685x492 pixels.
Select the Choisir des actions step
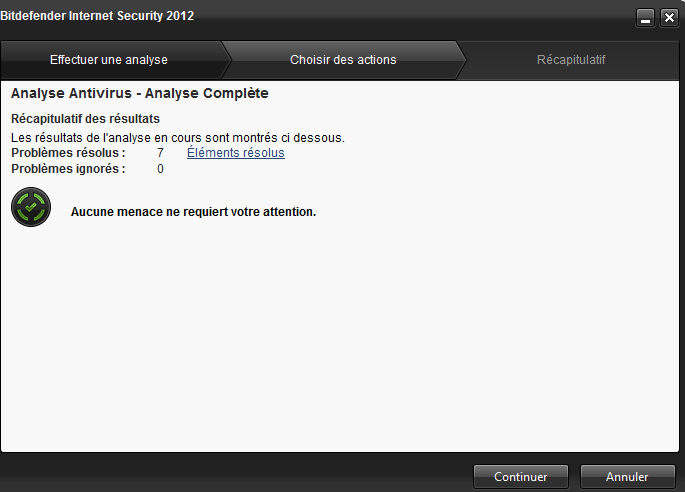343,60
